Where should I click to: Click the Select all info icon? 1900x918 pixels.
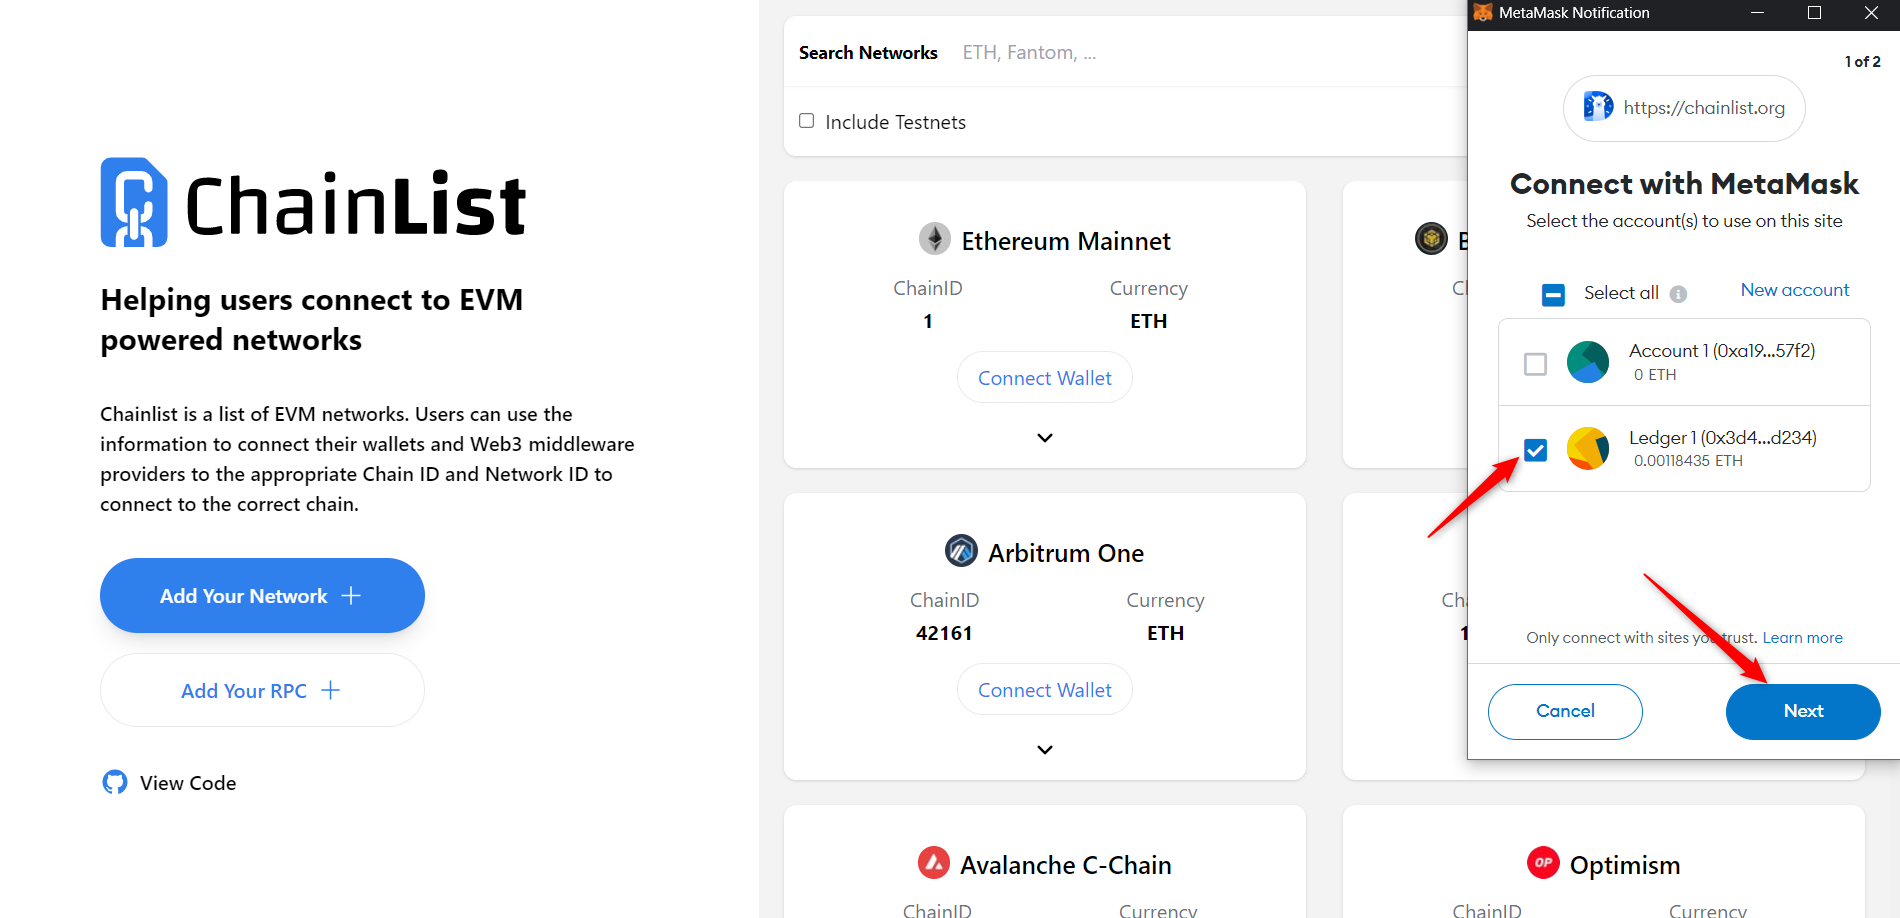coord(1678,294)
